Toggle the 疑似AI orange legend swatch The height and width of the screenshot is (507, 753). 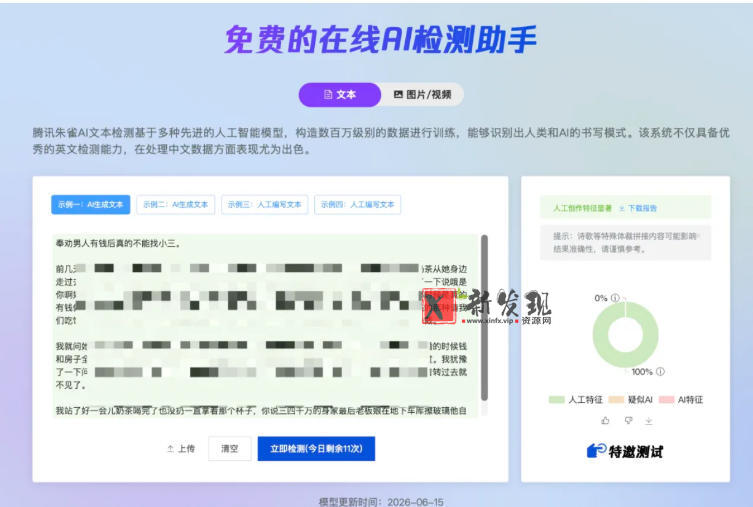[x=616, y=399]
